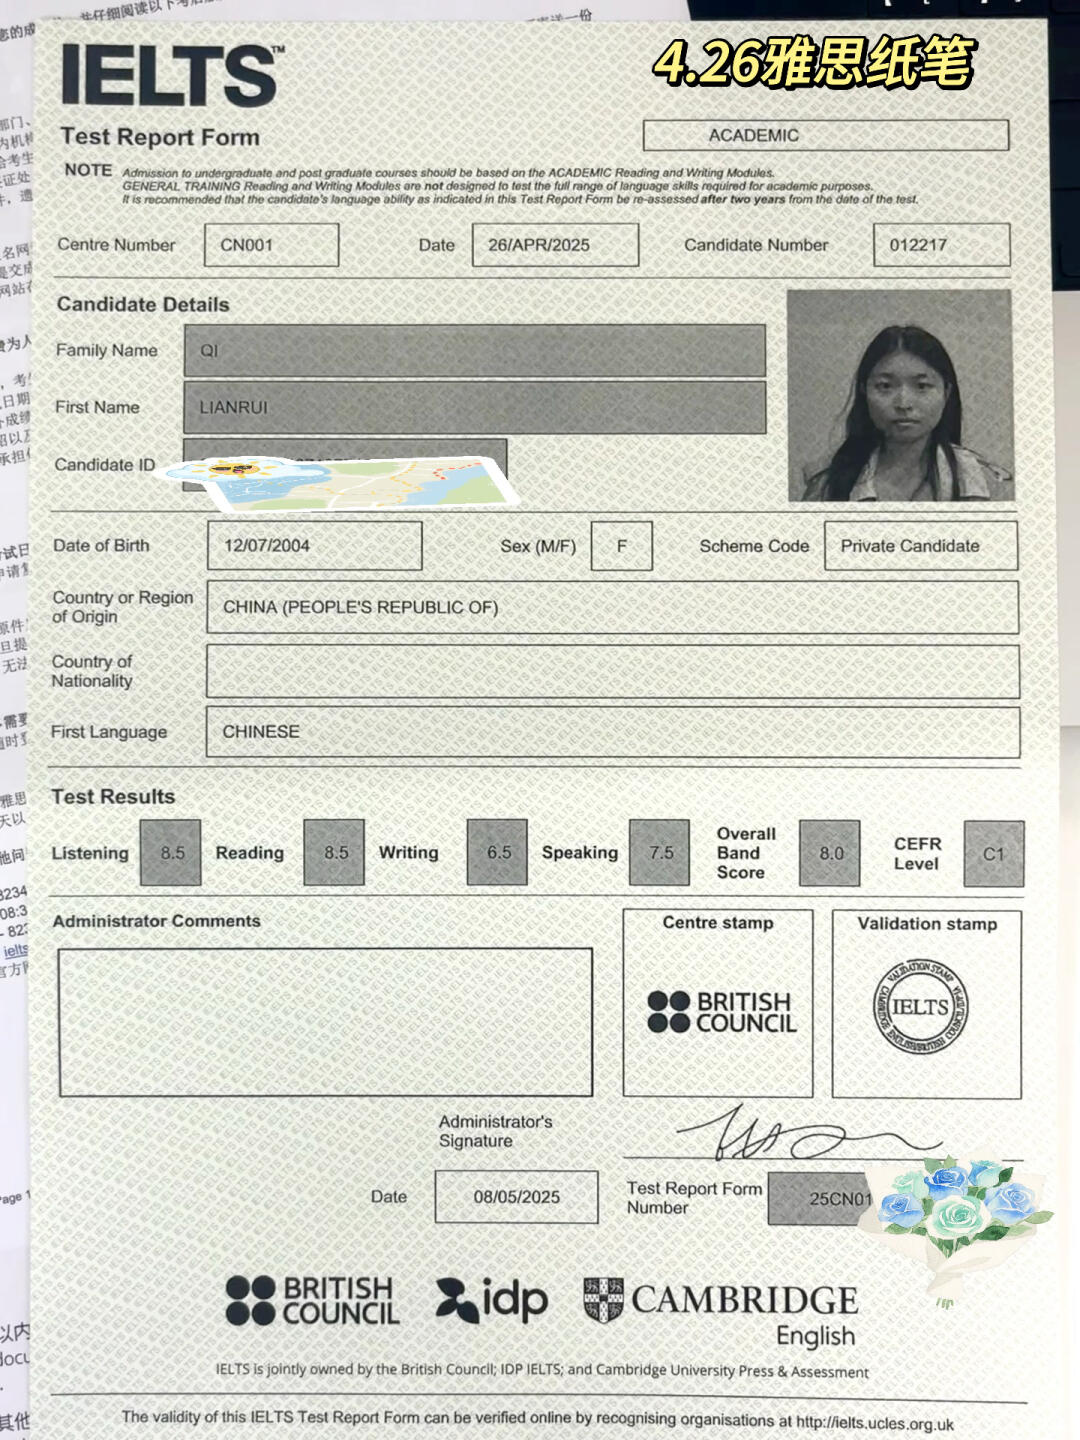Click the footer British Council logo
1080x1440 pixels.
coord(312,1301)
